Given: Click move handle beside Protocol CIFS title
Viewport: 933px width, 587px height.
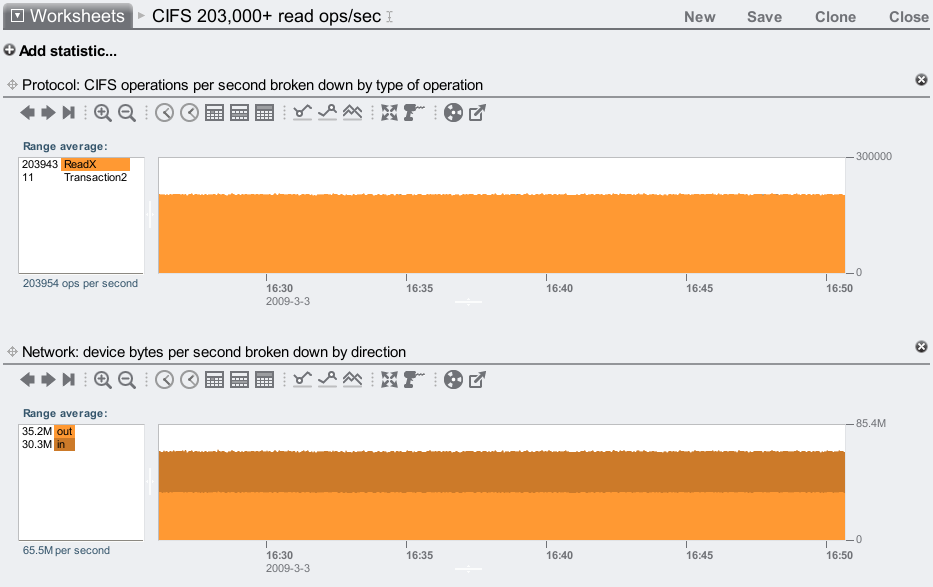Looking at the screenshot, I should (x=12, y=85).
